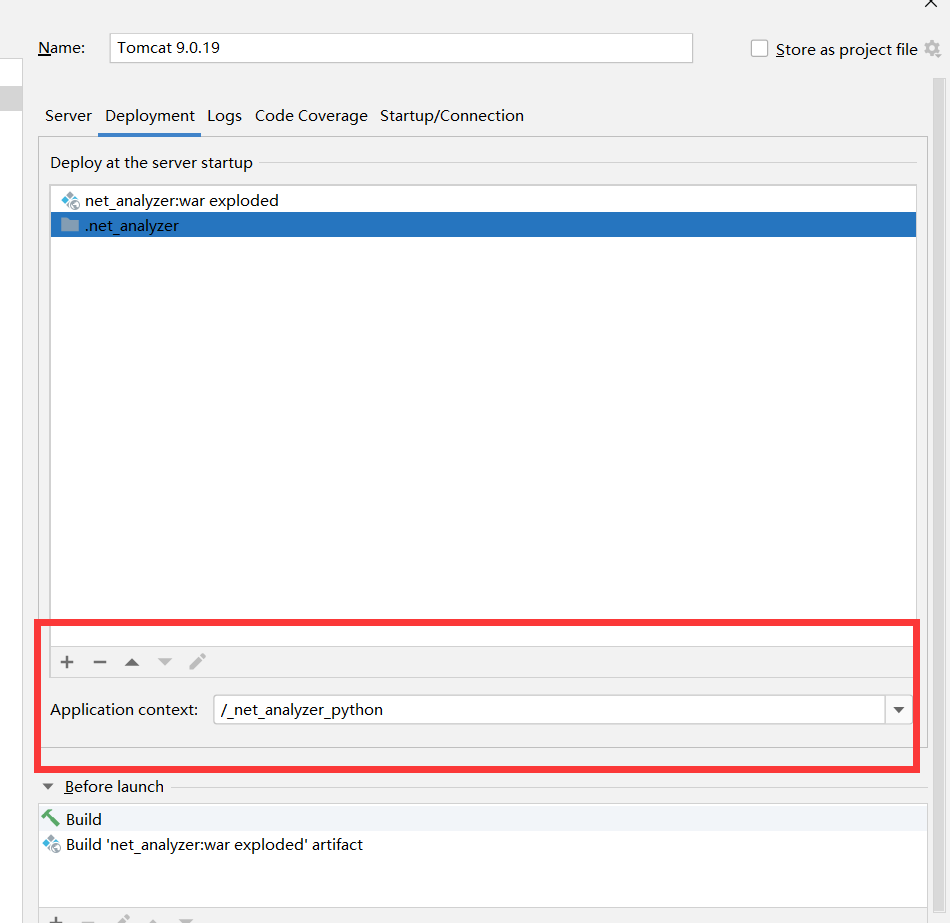Focus the Name input field
The width and height of the screenshot is (950, 923).
tap(401, 48)
